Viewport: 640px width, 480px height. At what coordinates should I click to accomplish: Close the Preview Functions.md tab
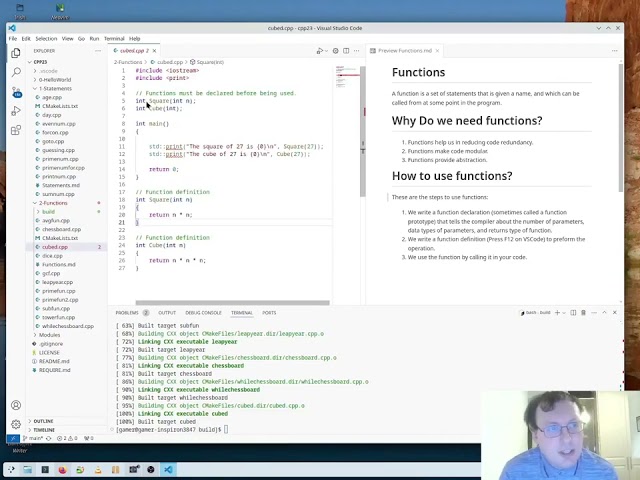[437, 51]
